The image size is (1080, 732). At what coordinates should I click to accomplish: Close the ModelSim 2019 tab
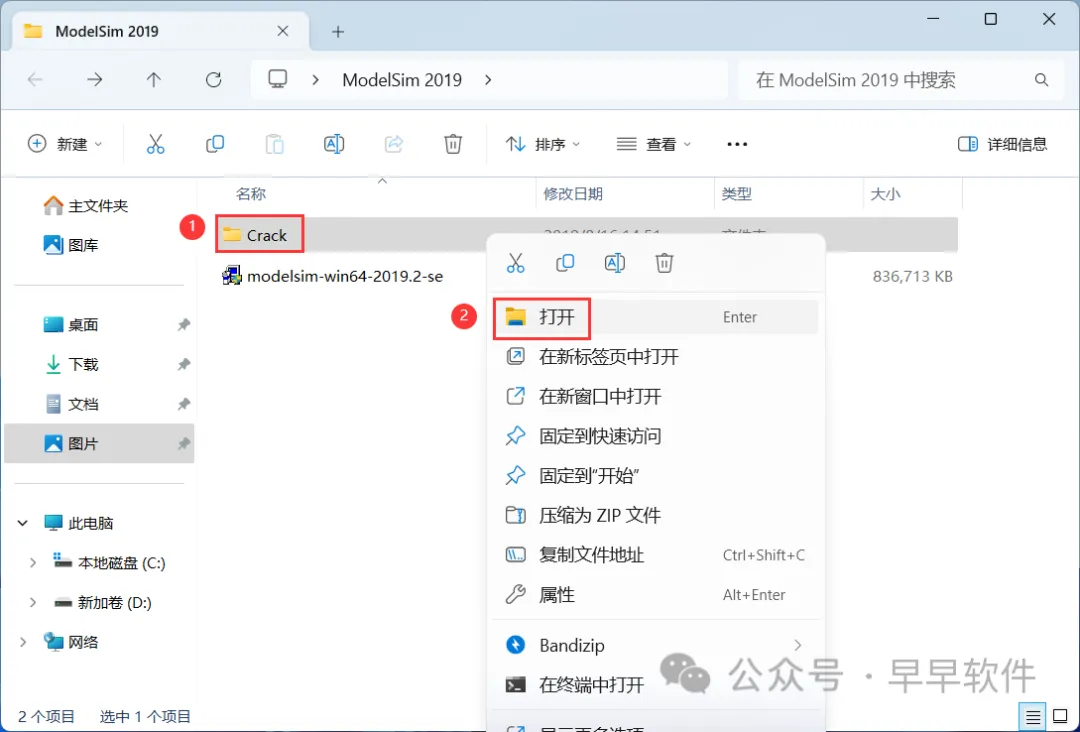[x=282, y=31]
